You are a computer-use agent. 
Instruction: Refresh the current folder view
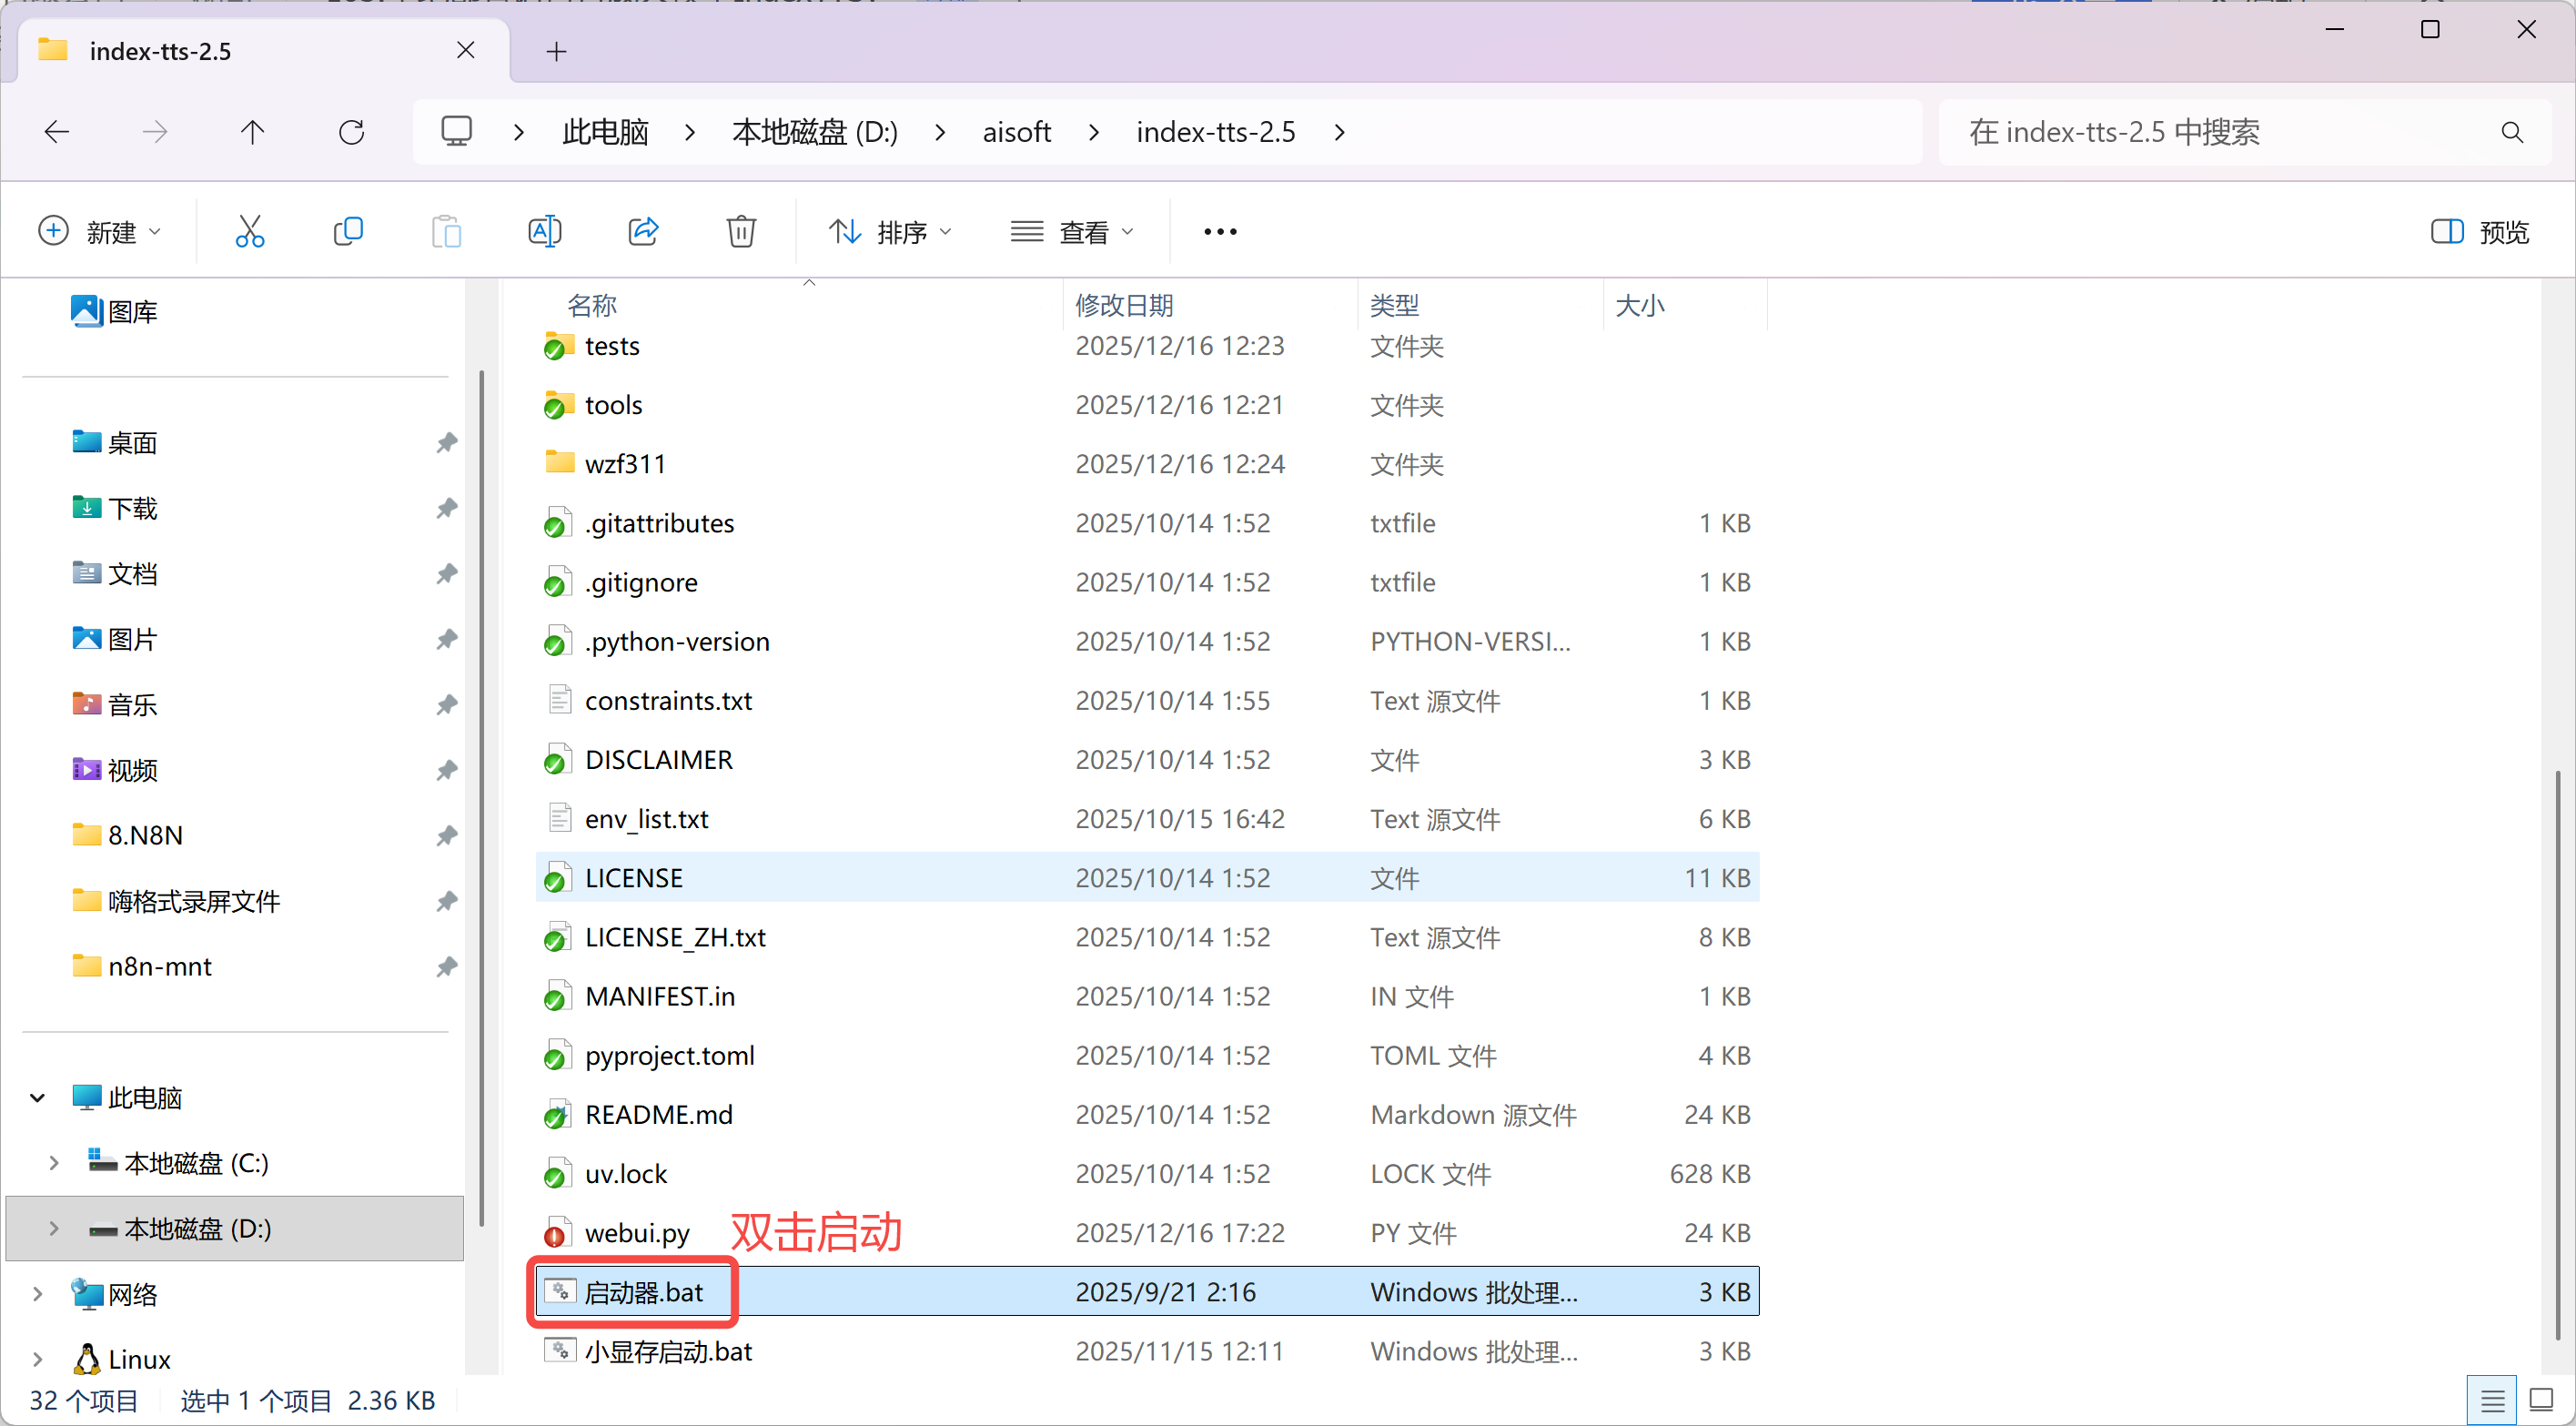click(x=351, y=132)
